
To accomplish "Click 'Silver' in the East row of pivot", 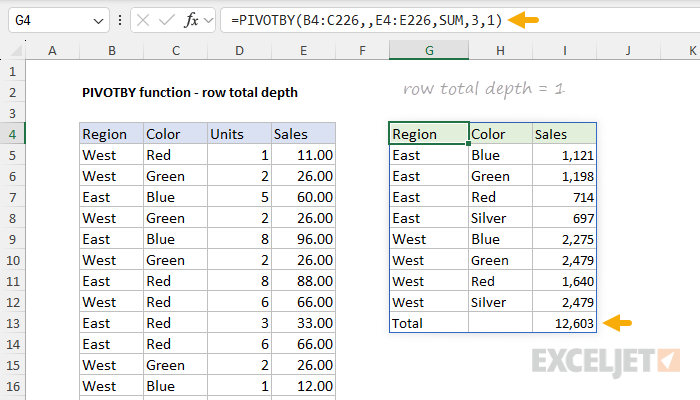I will click(x=500, y=218).
